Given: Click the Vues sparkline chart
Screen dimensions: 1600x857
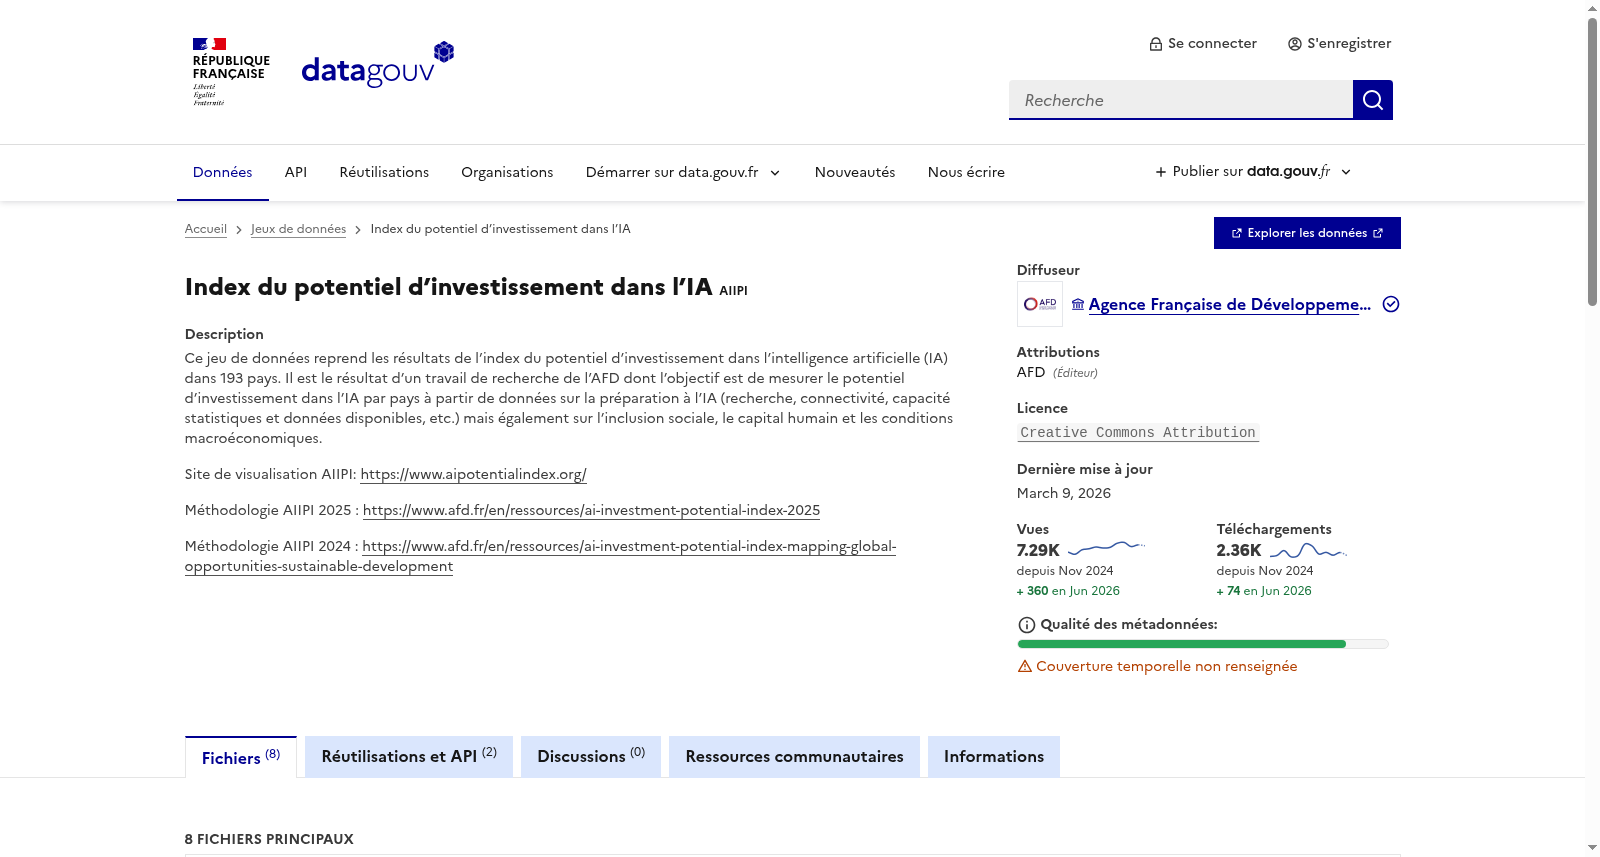Looking at the screenshot, I should 1106,547.
